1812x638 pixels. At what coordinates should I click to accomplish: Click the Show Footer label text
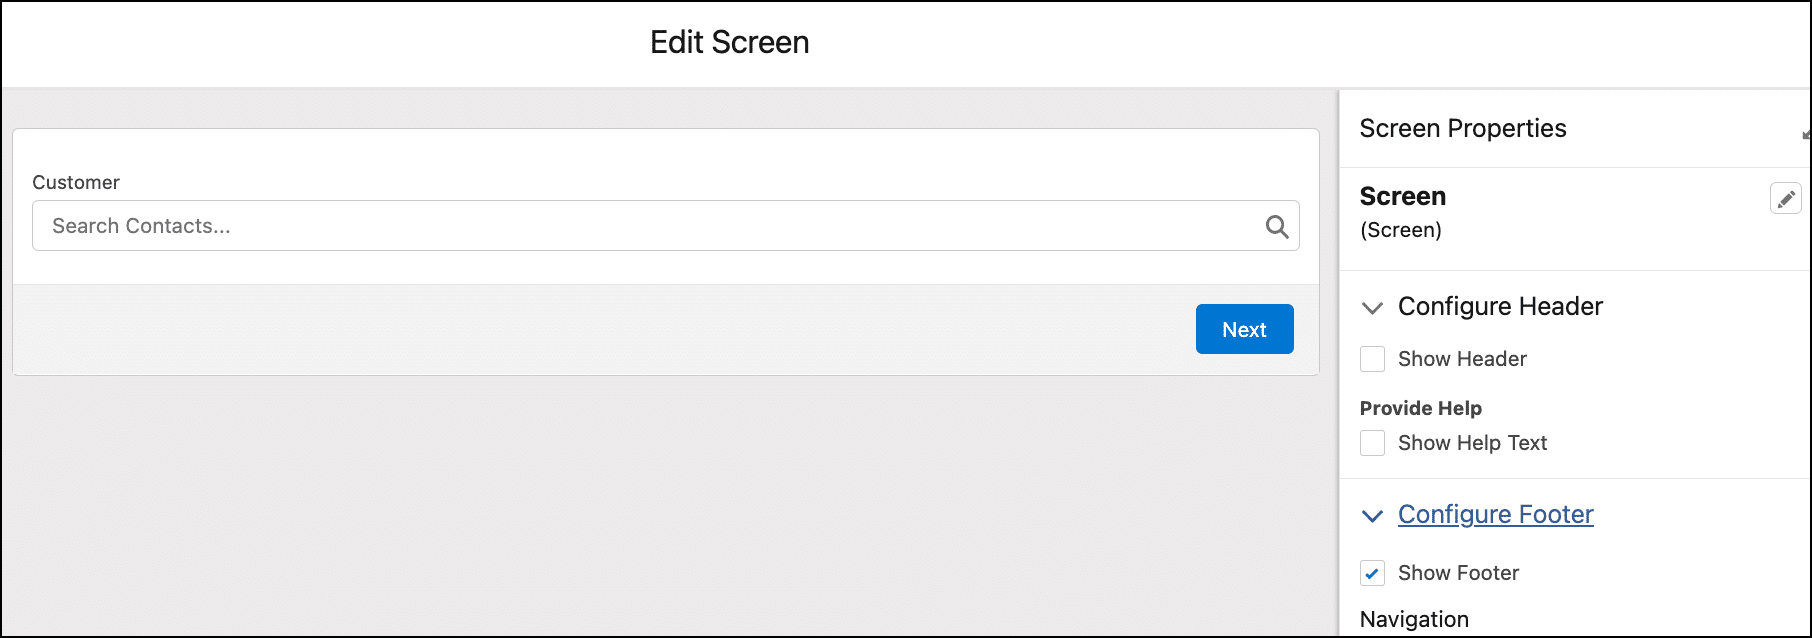(1458, 573)
